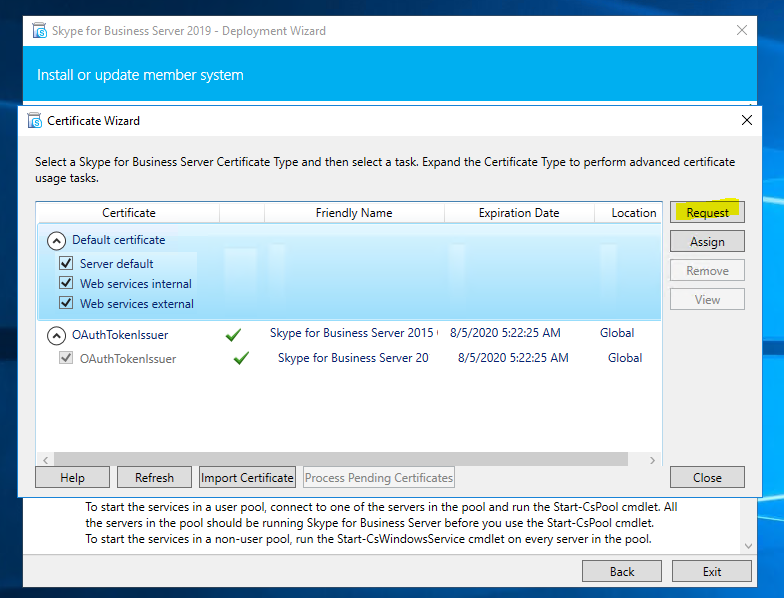Refresh the certificate list
This screenshot has width=784, height=598.
pyautogui.click(x=154, y=477)
